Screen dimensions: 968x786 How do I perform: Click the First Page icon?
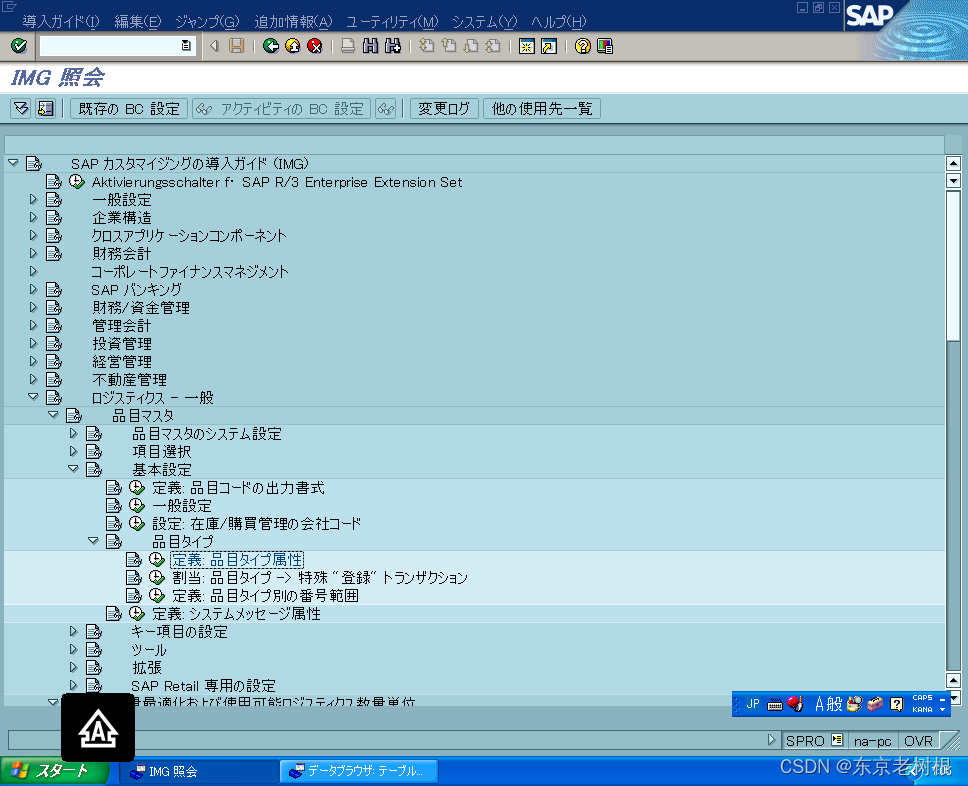426,46
